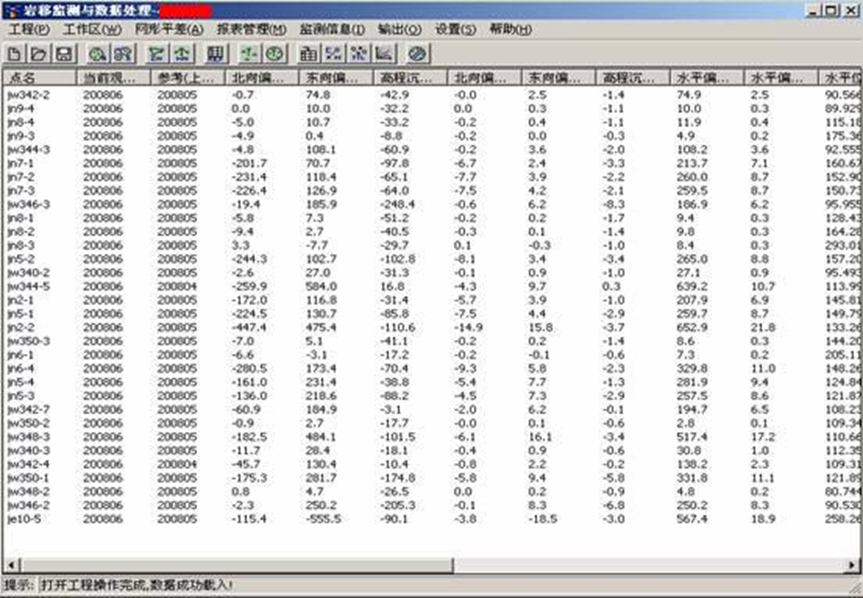Click the horizontal scrollbar left arrow
This screenshot has height=598, width=863.
[8, 566]
